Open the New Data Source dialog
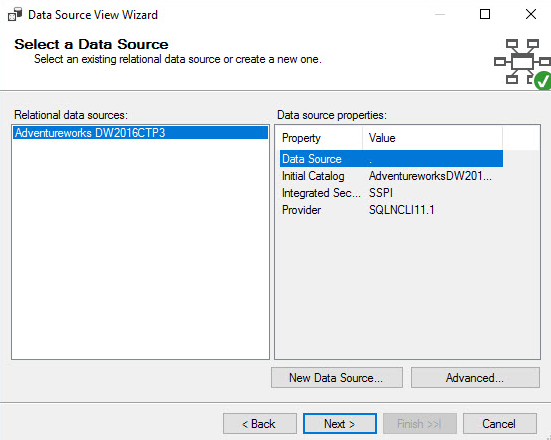The height and width of the screenshot is (440, 551). coord(337,378)
